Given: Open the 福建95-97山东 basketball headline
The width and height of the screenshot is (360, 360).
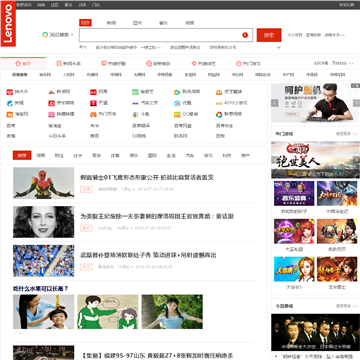Looking at the screenshot, I should click(157, 356).
